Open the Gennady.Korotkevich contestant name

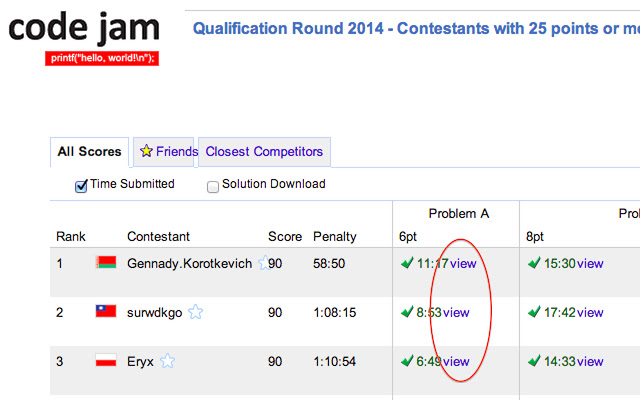pyautogui.click(x=190, y=263)
